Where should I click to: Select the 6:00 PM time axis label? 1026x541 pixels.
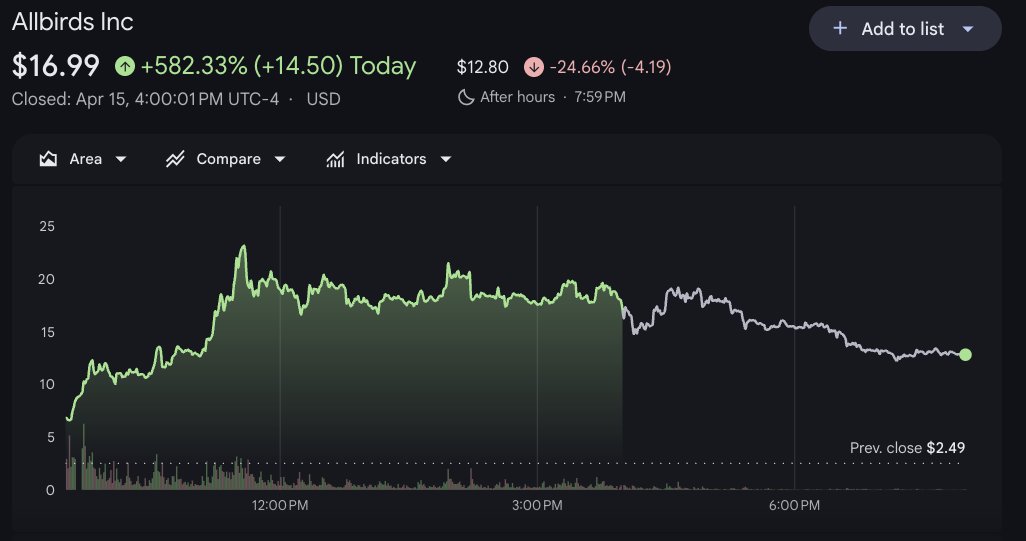(794, 506)
